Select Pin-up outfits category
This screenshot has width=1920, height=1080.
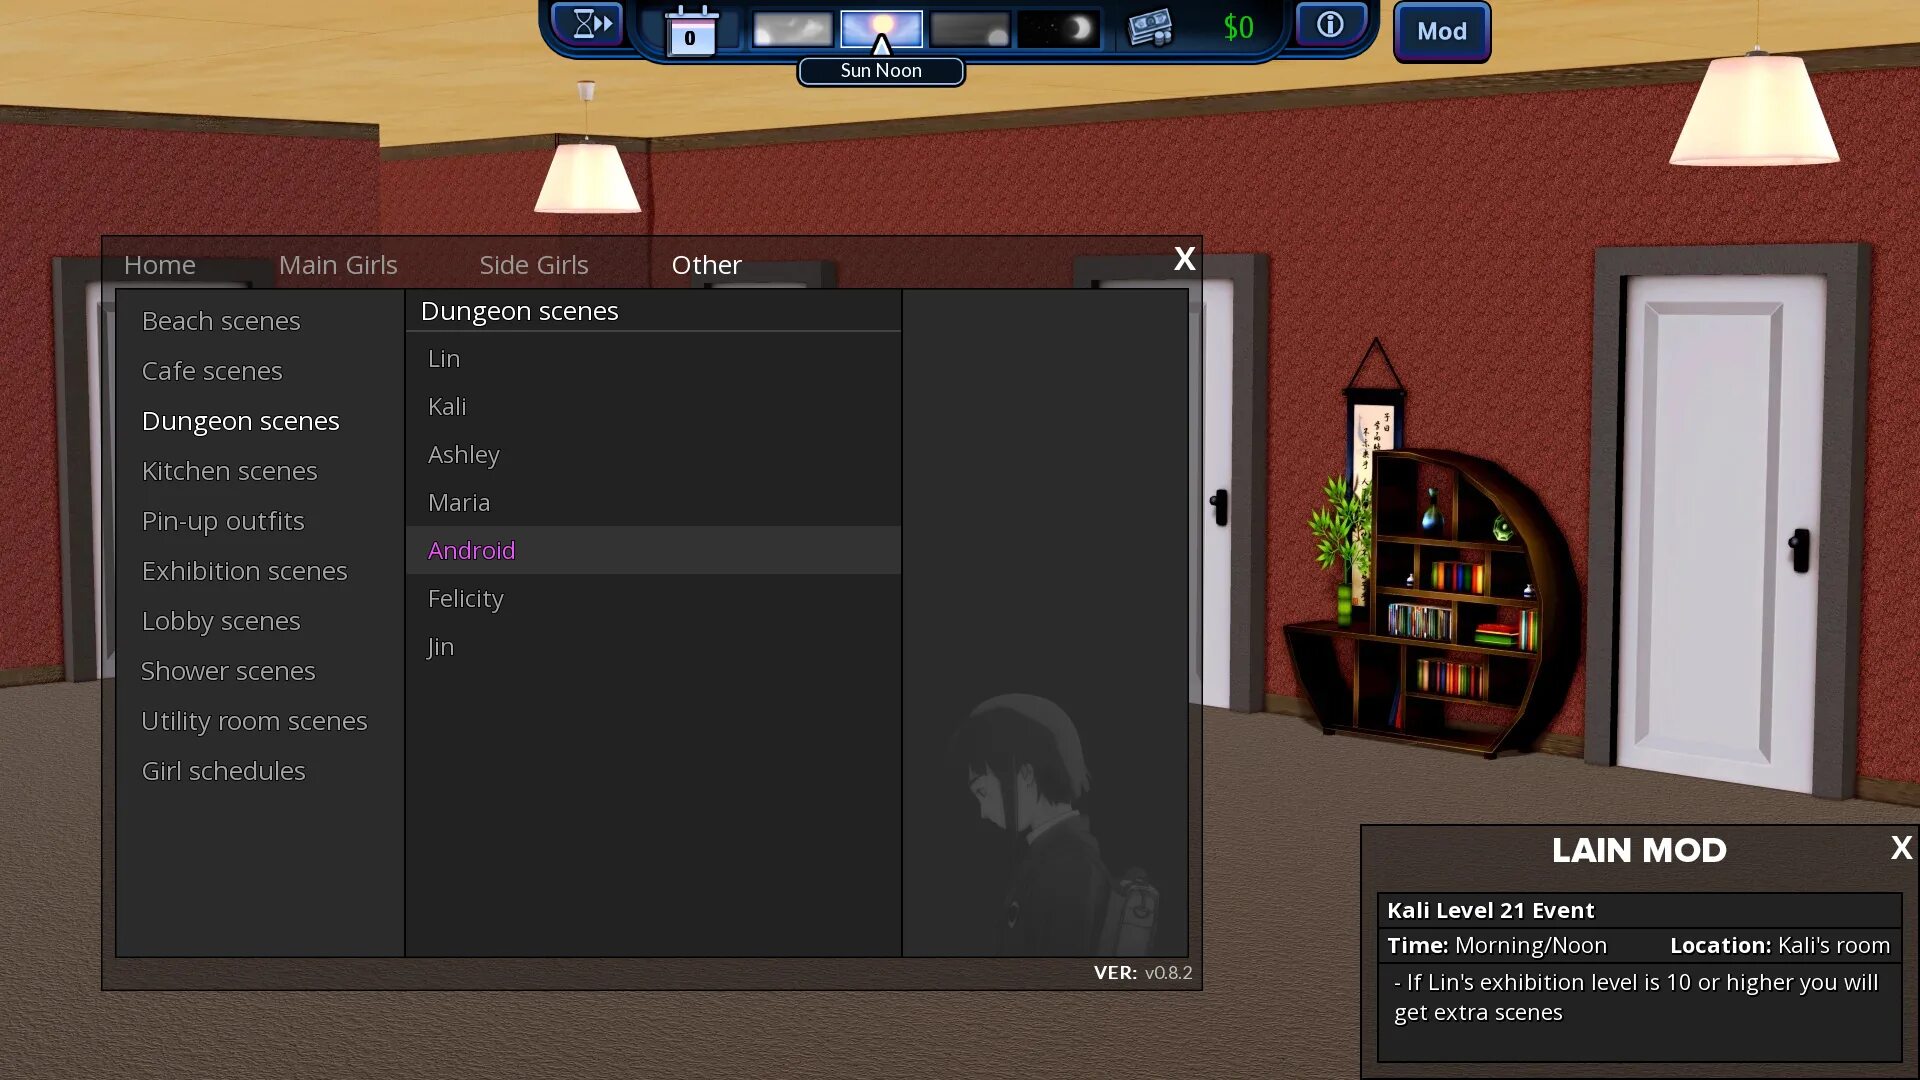point(223,521)
